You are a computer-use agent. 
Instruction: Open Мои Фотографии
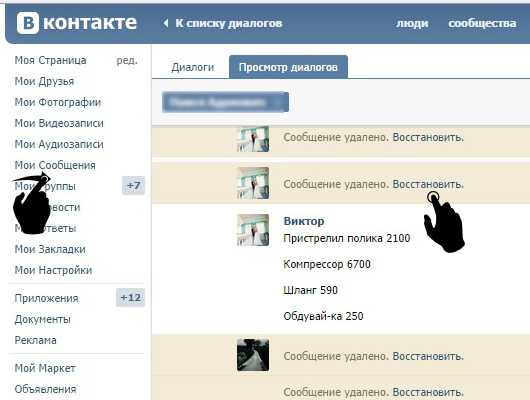(58, 102)
